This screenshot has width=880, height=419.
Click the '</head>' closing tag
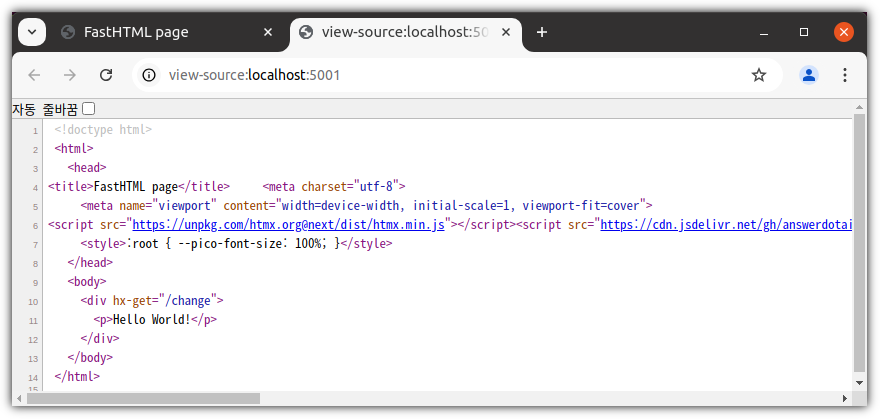[90, 263]
